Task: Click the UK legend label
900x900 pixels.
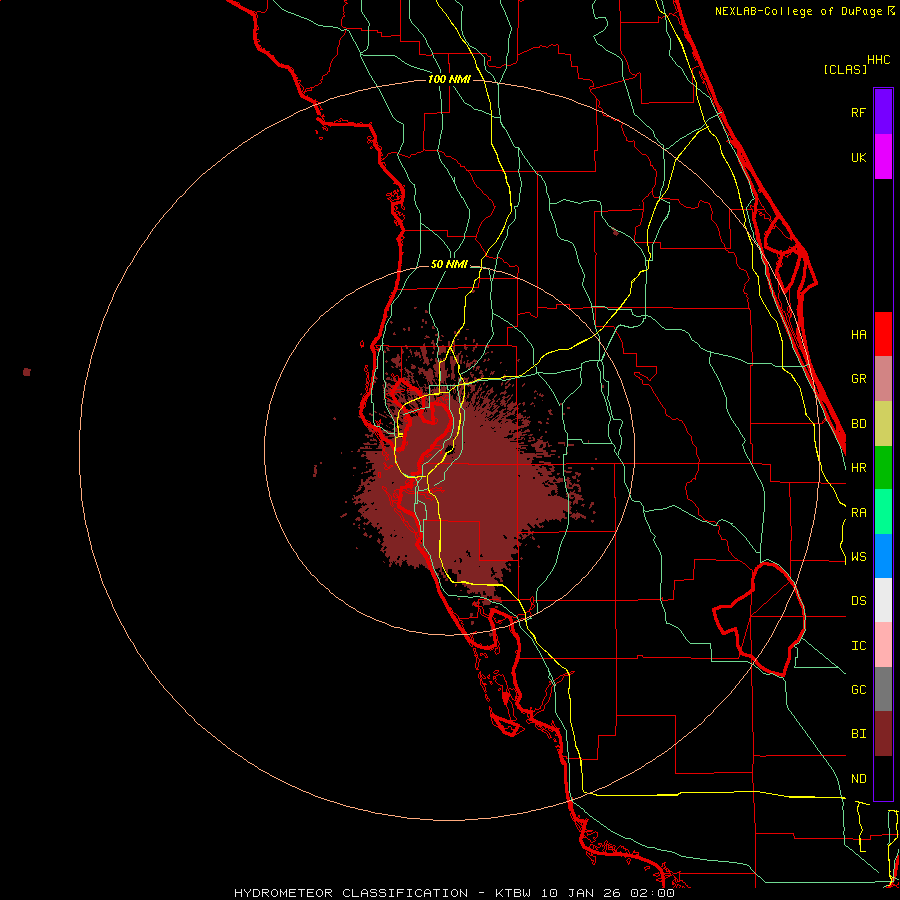Action: (858, 157)
